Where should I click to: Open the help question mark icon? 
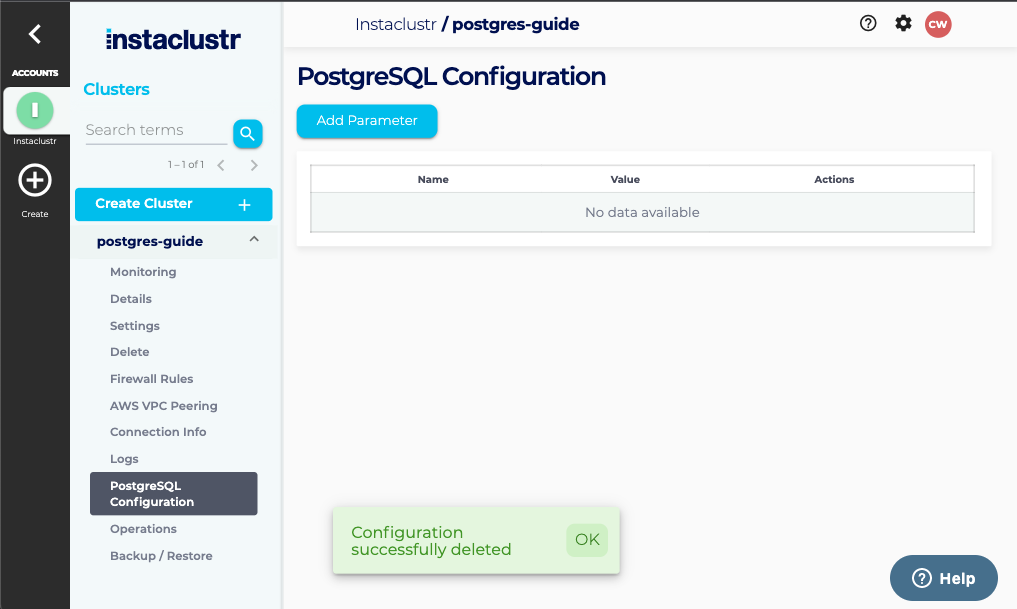coord(868,24)
